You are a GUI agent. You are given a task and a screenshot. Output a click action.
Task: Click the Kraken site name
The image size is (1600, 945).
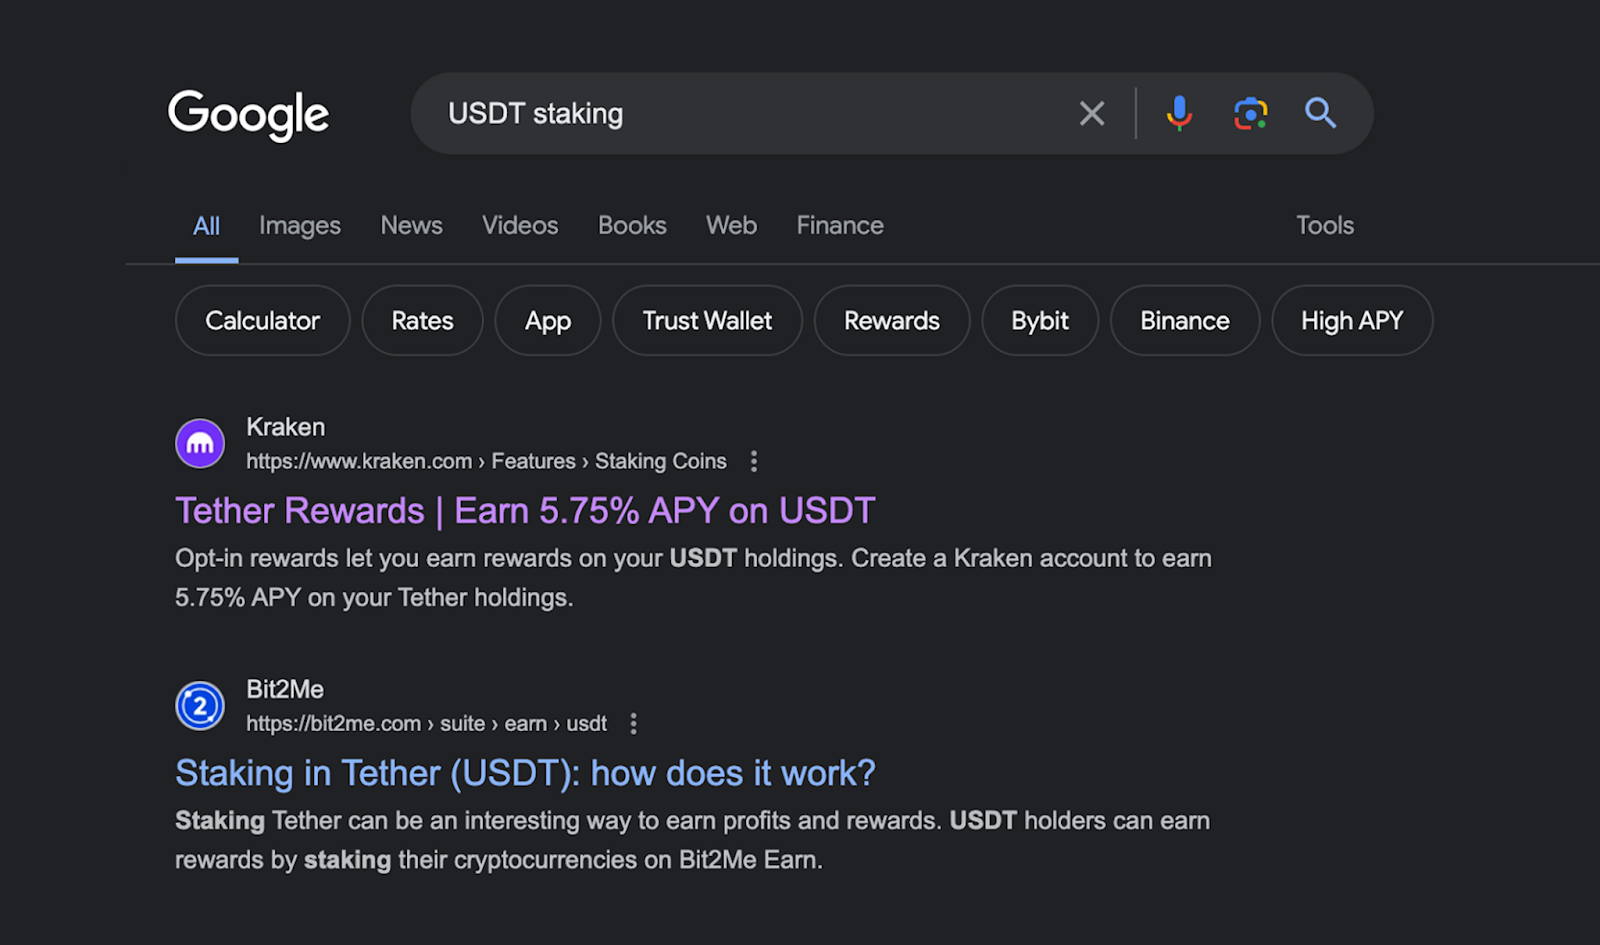point(286,427)
